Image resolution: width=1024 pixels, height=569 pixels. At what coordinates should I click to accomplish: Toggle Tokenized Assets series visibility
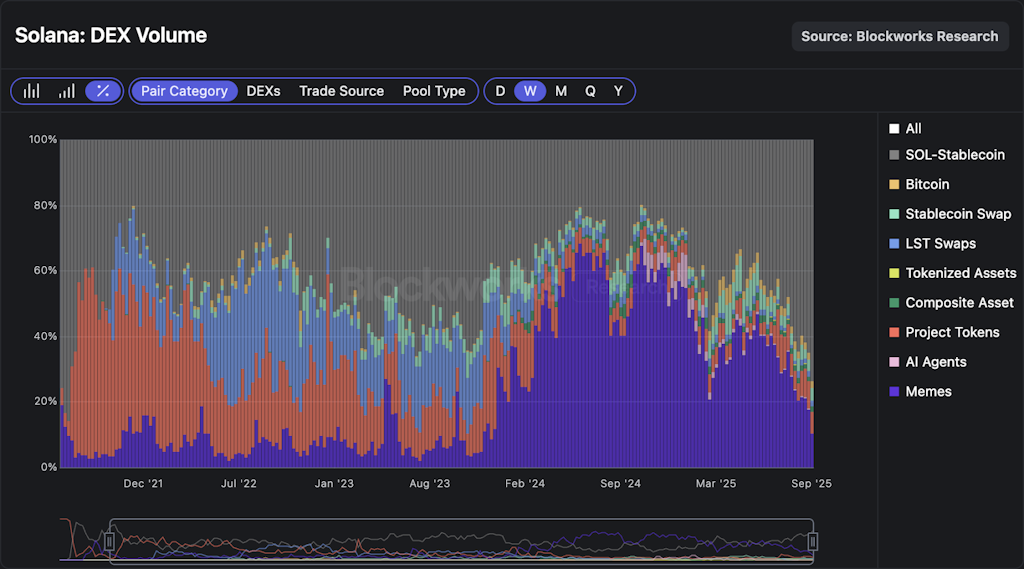click(960, 273)
